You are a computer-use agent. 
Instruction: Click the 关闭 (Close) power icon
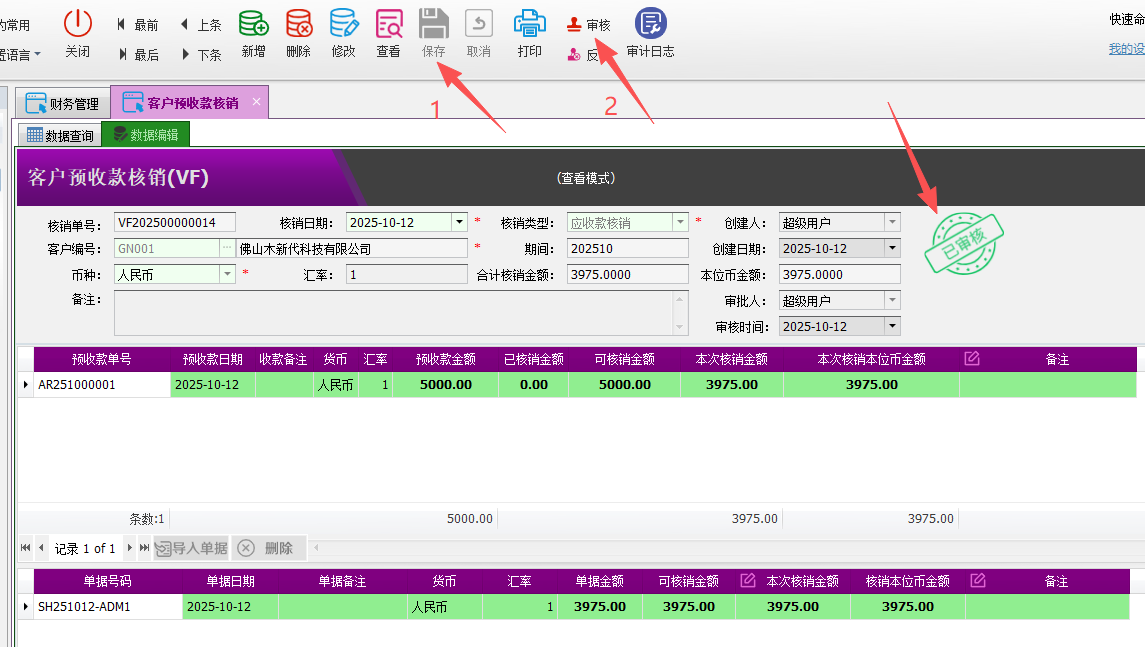coord(77,25)
